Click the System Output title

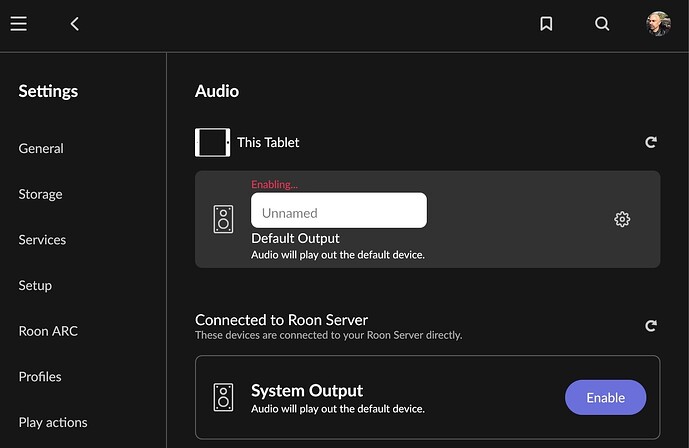307,390
